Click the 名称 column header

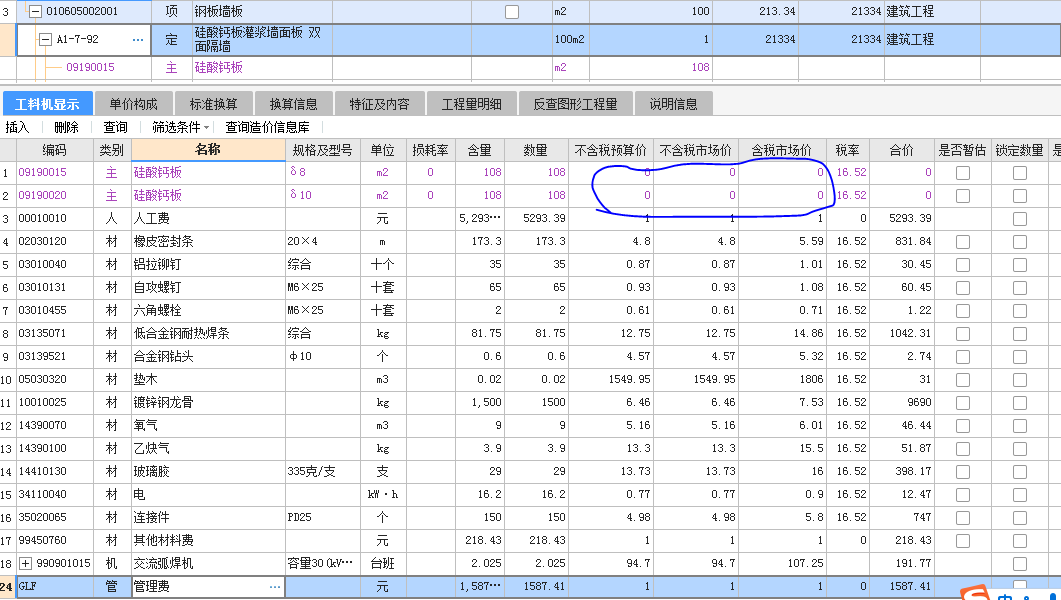pyautogui.click(x=208, y=150)
